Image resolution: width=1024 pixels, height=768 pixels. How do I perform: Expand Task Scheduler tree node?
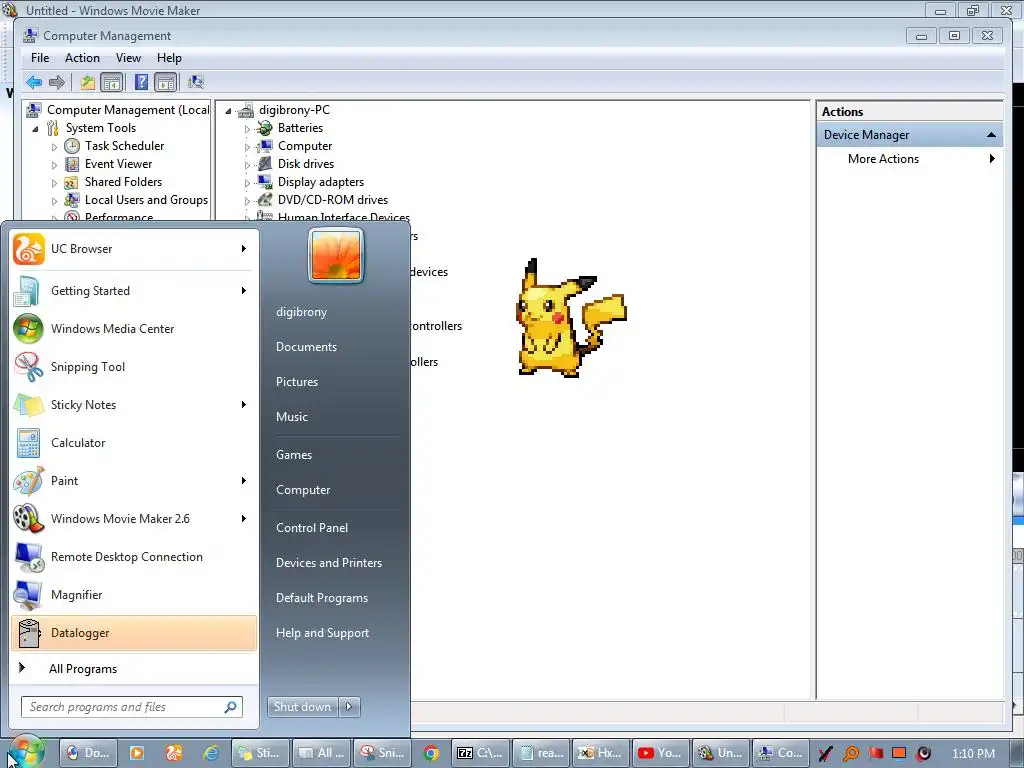click(54, 147)
